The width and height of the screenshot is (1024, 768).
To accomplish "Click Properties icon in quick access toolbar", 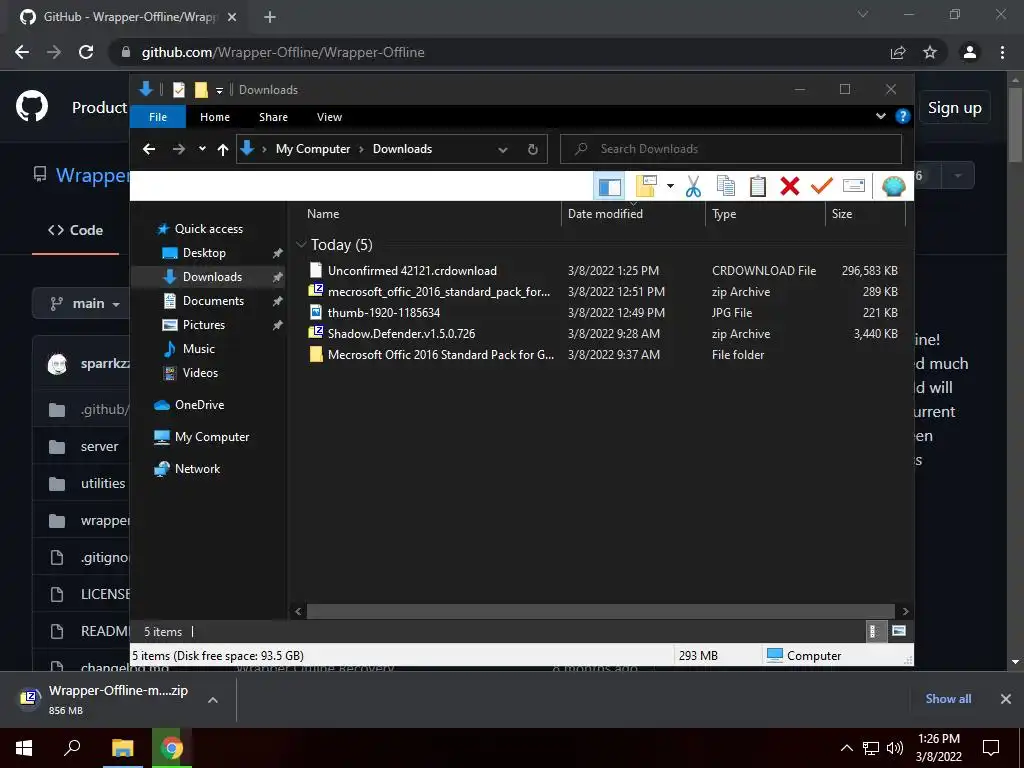I will [x=178, y=89].
